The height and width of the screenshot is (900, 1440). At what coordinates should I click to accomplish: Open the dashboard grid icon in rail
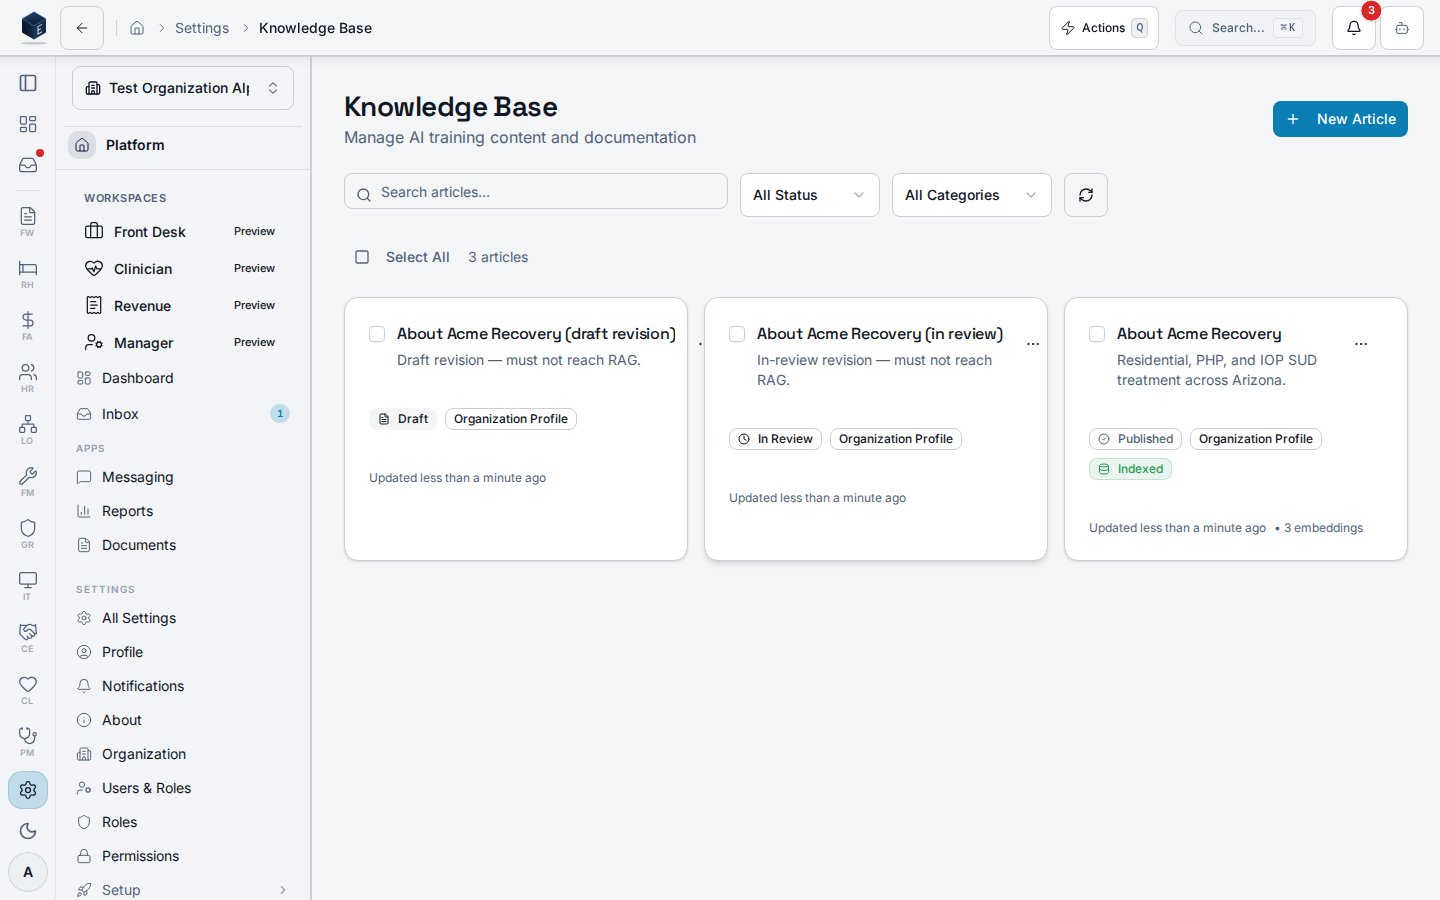[x=28, y=124]
